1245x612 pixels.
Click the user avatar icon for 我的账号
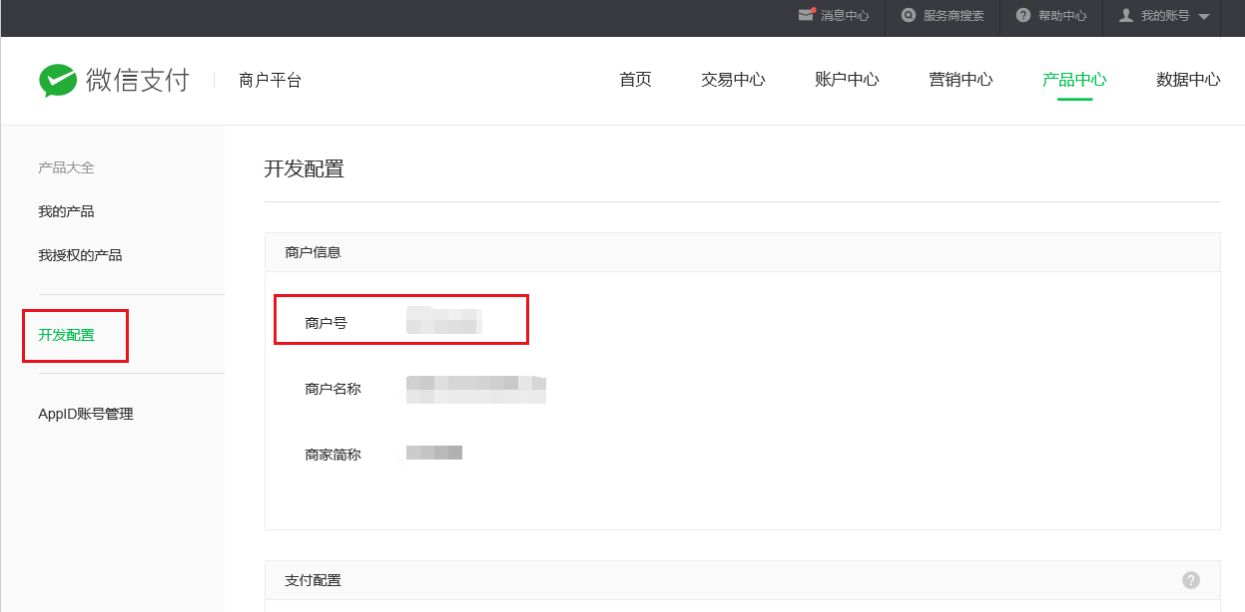[1126, 16]
